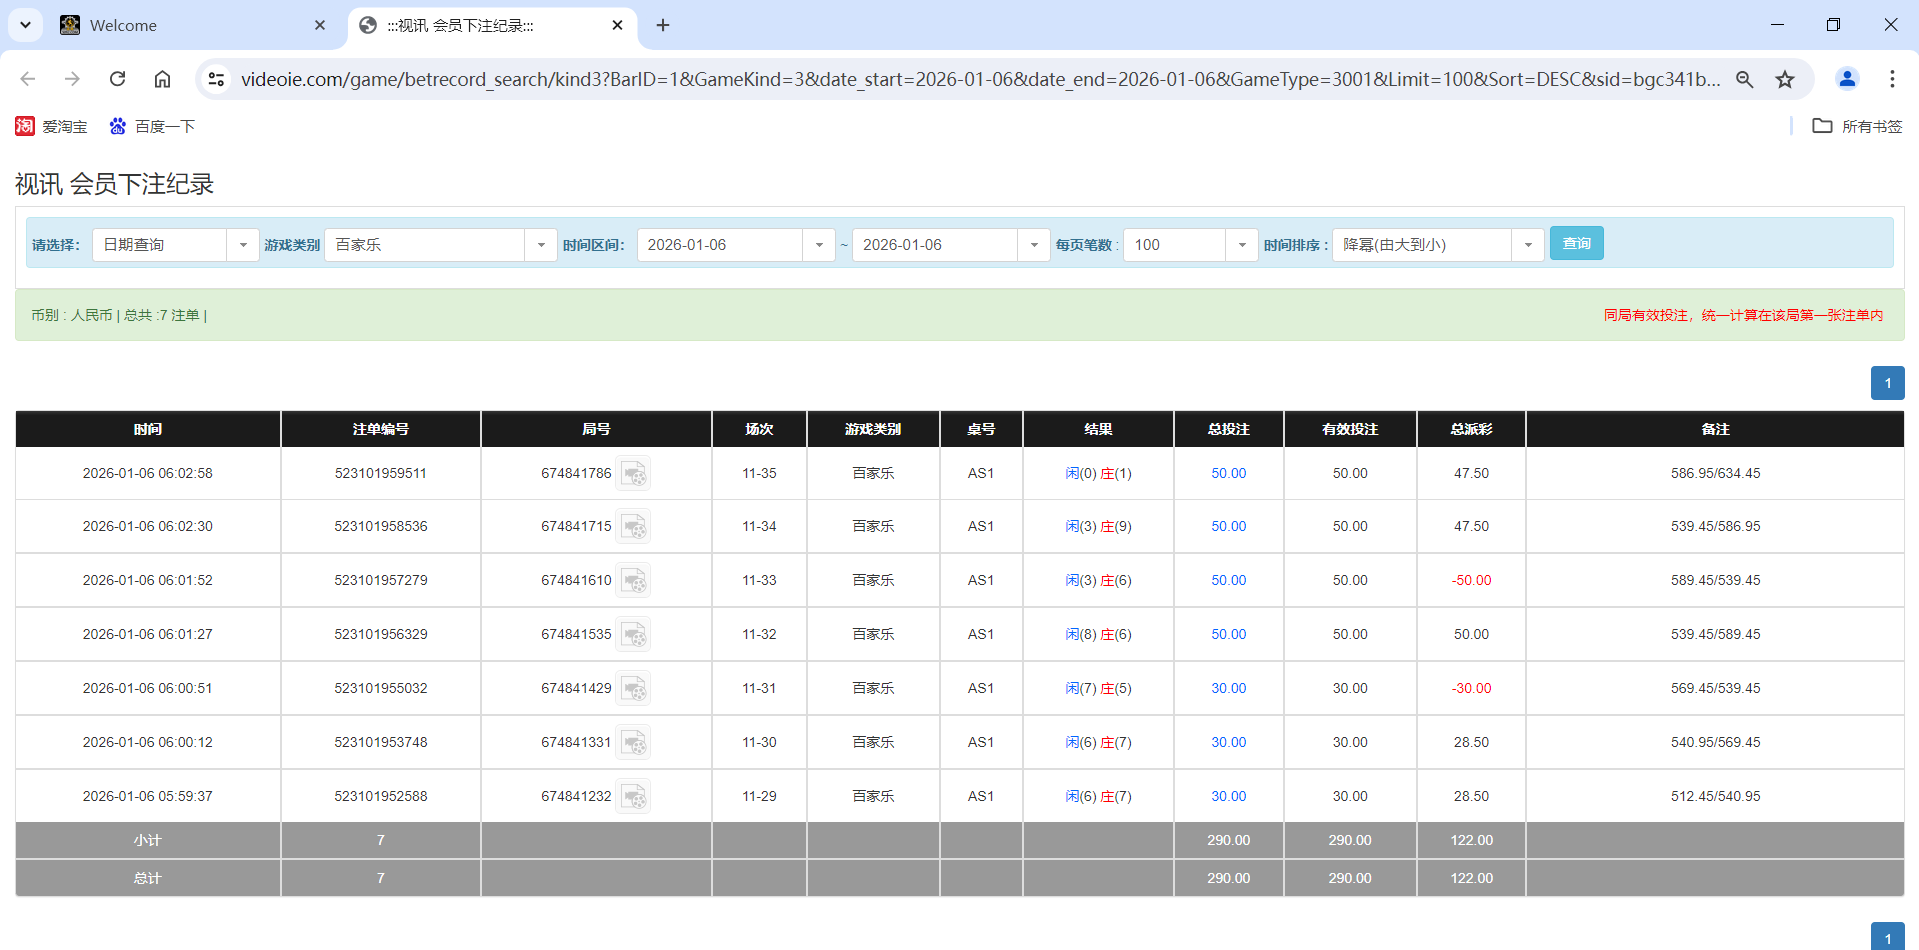
Task: Click video replay icon for round 674841429
Action: point(634,688)
